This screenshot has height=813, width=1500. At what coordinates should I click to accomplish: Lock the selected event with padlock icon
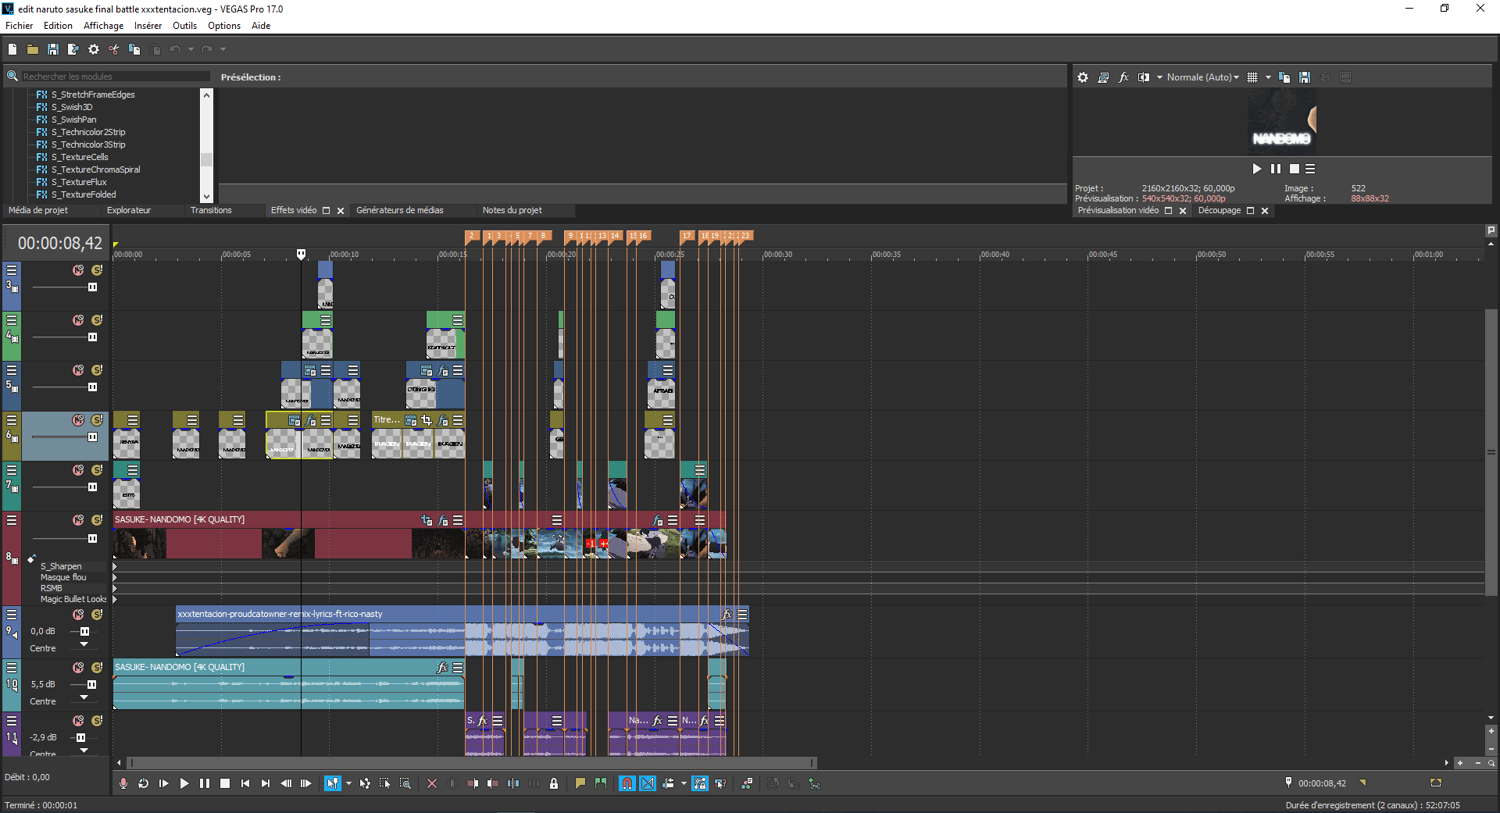554,784
